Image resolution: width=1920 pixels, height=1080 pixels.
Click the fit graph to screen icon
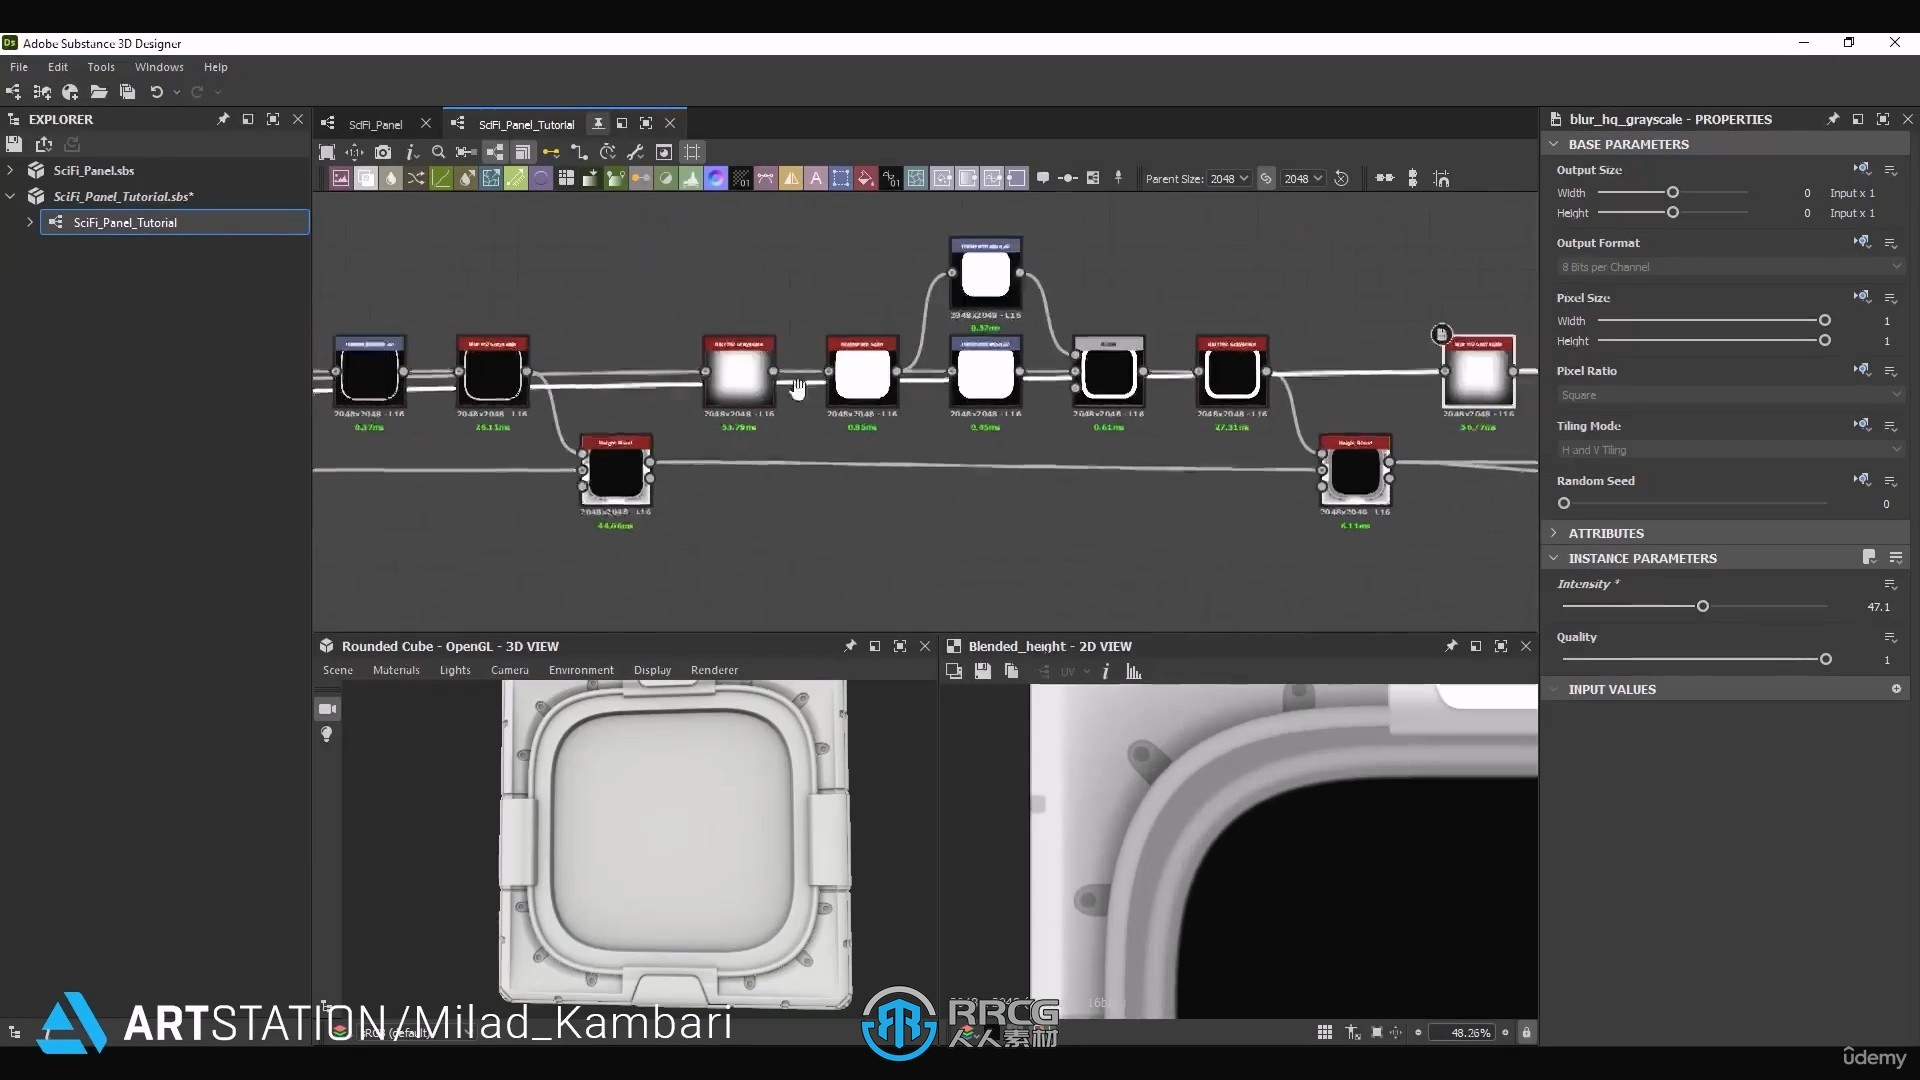pos(327,152)
